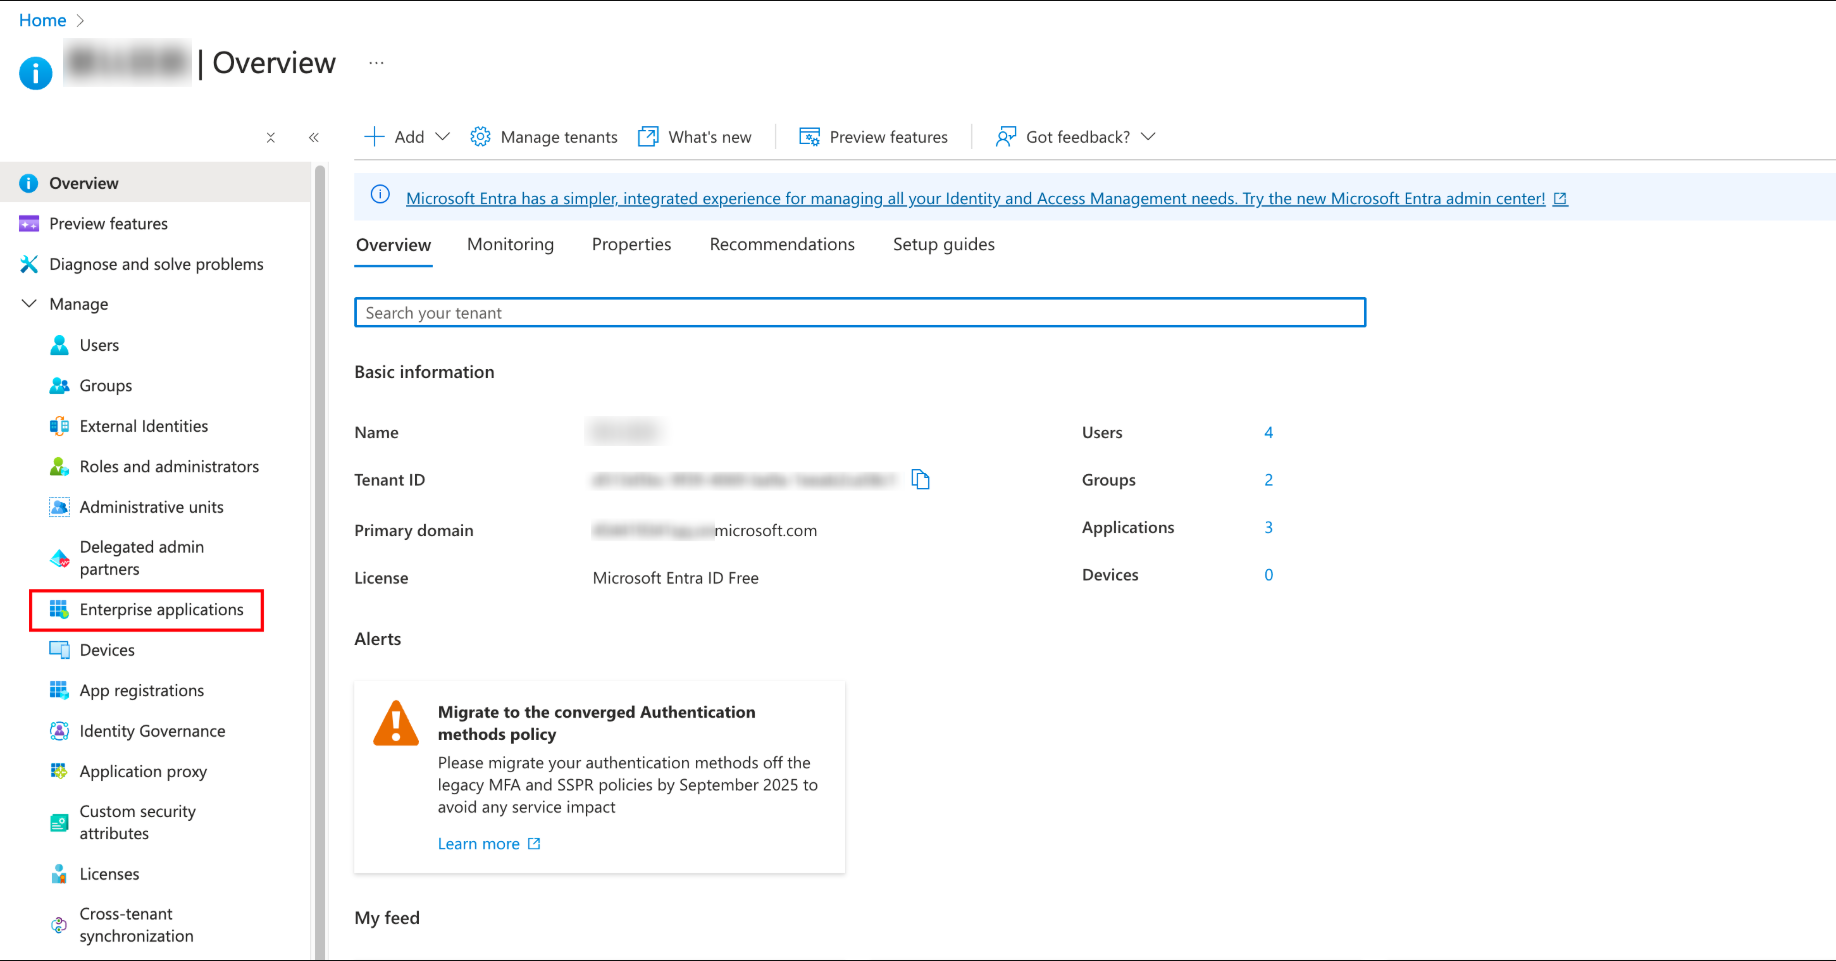1836x961 pixels.
Task: Focus the Search your tenant field
Action: [860, 313]
